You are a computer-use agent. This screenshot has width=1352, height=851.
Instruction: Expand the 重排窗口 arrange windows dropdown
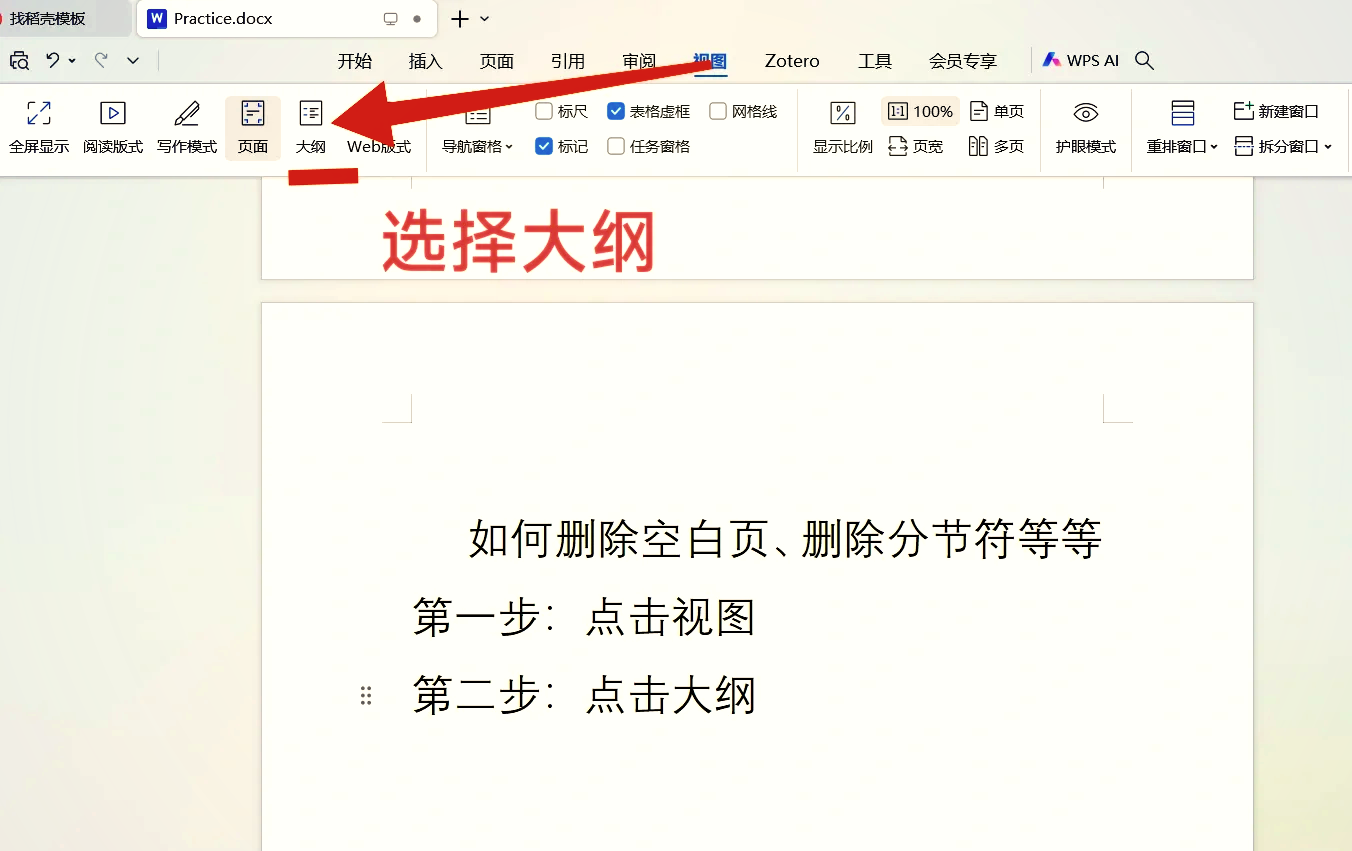[1182, 145]
